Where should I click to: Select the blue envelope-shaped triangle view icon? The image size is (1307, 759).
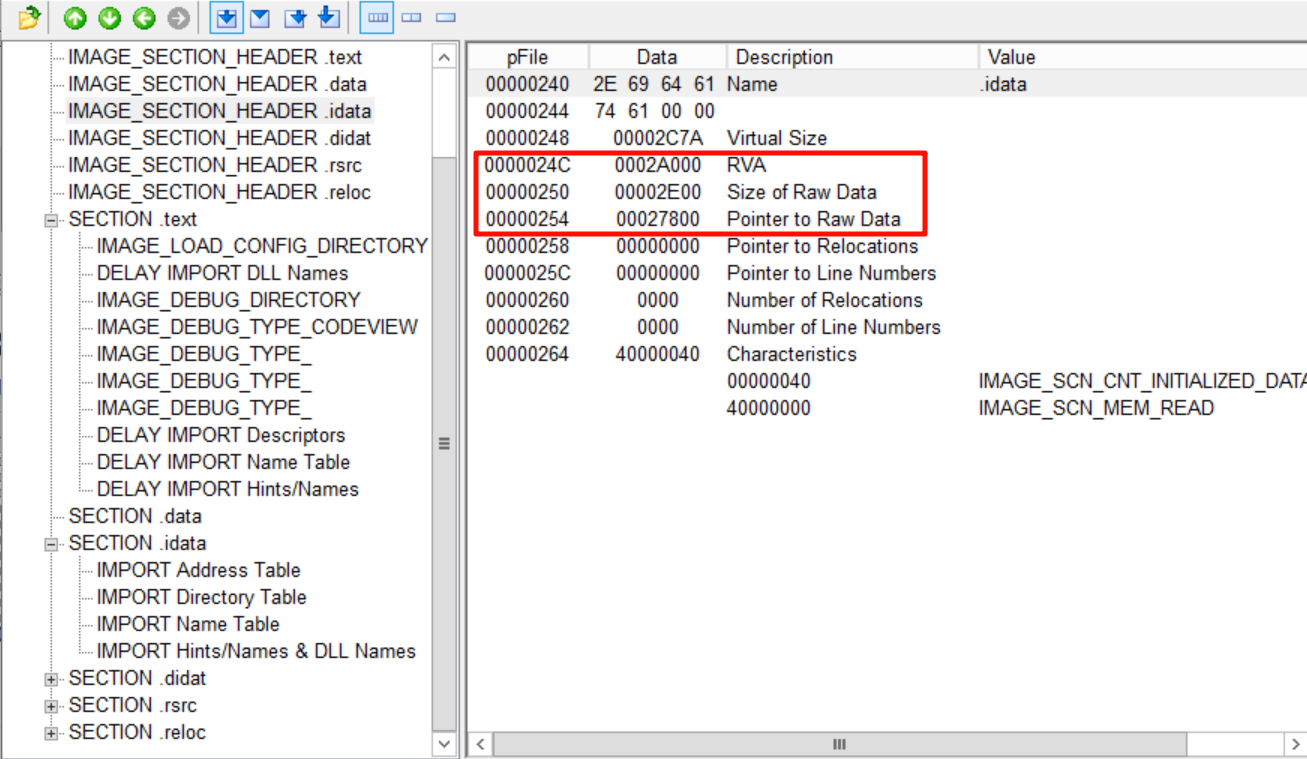click(259, 17)
